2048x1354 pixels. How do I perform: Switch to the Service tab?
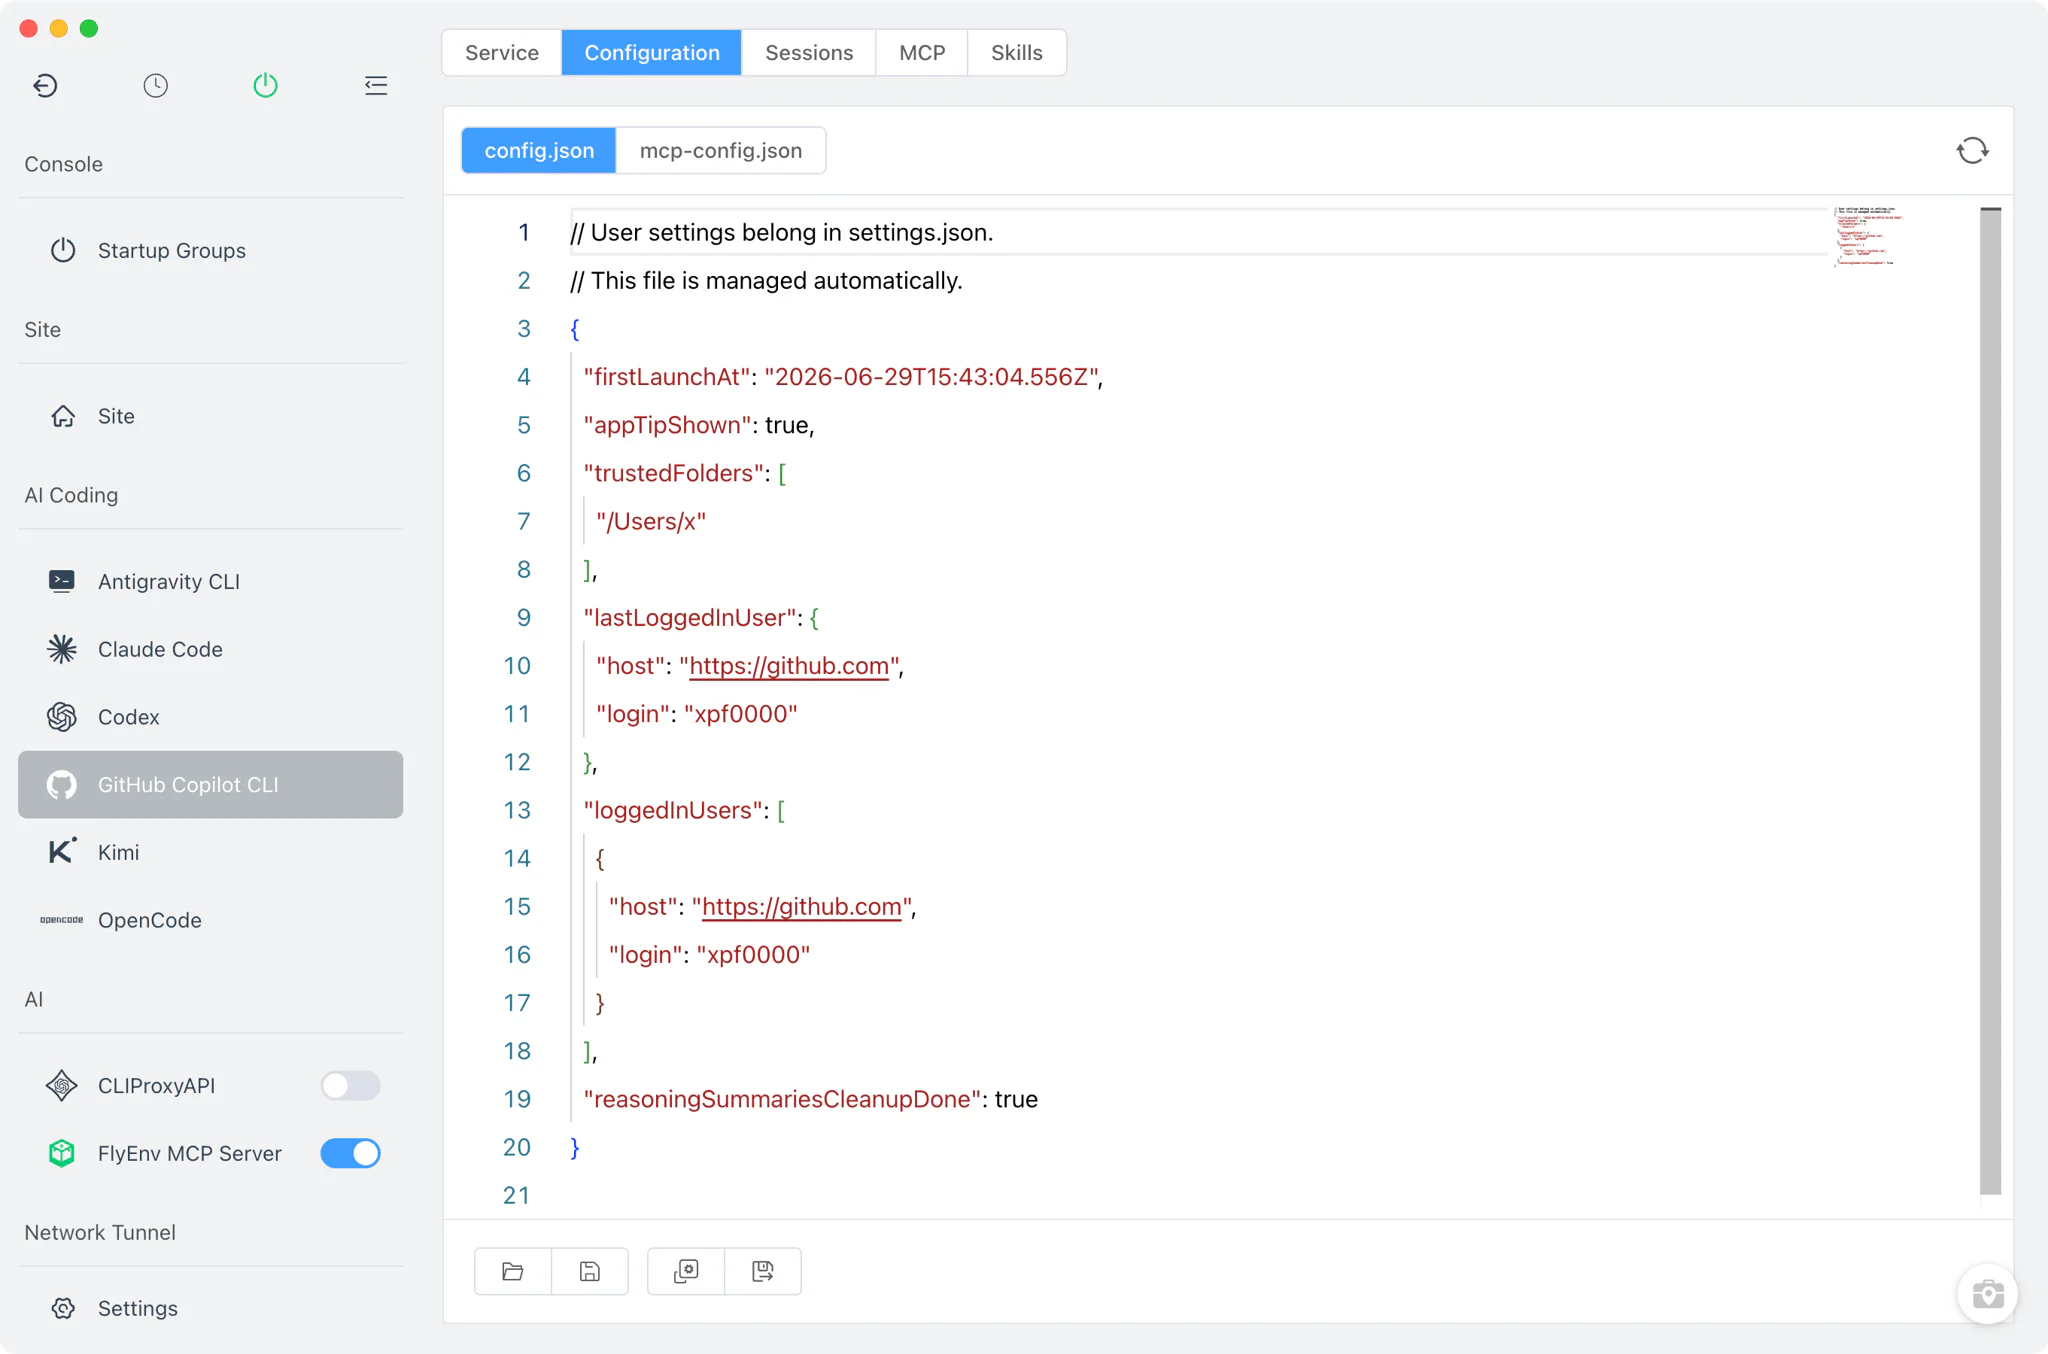click(502, 52)
